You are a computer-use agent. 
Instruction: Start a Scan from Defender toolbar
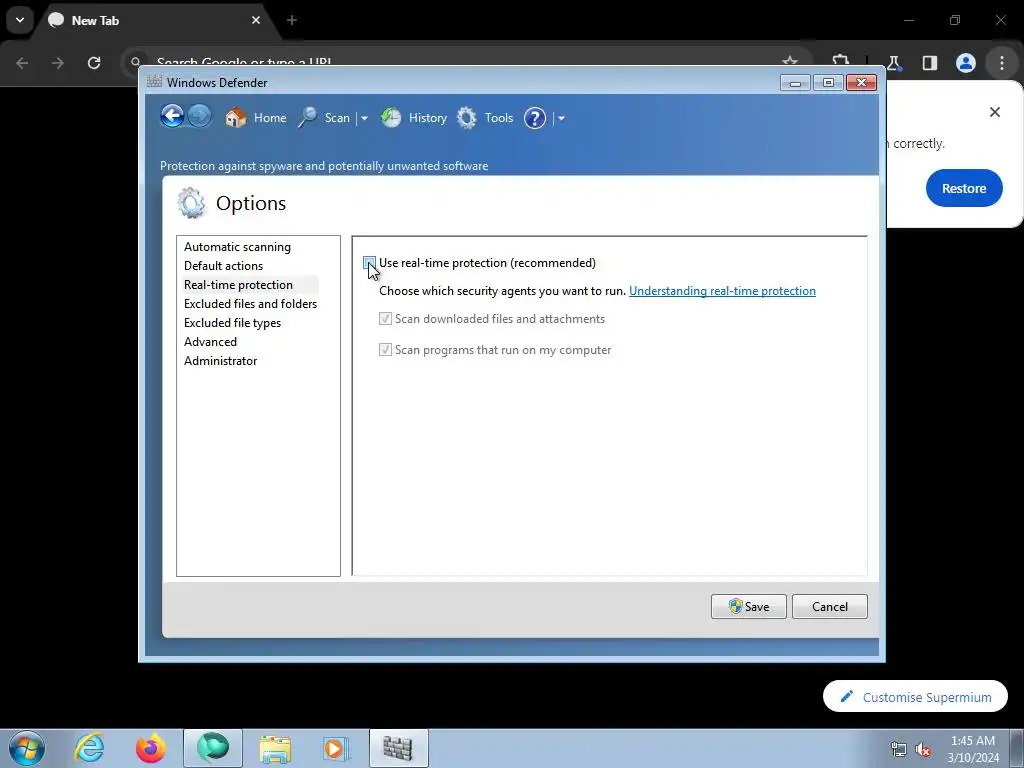point(324,118)
